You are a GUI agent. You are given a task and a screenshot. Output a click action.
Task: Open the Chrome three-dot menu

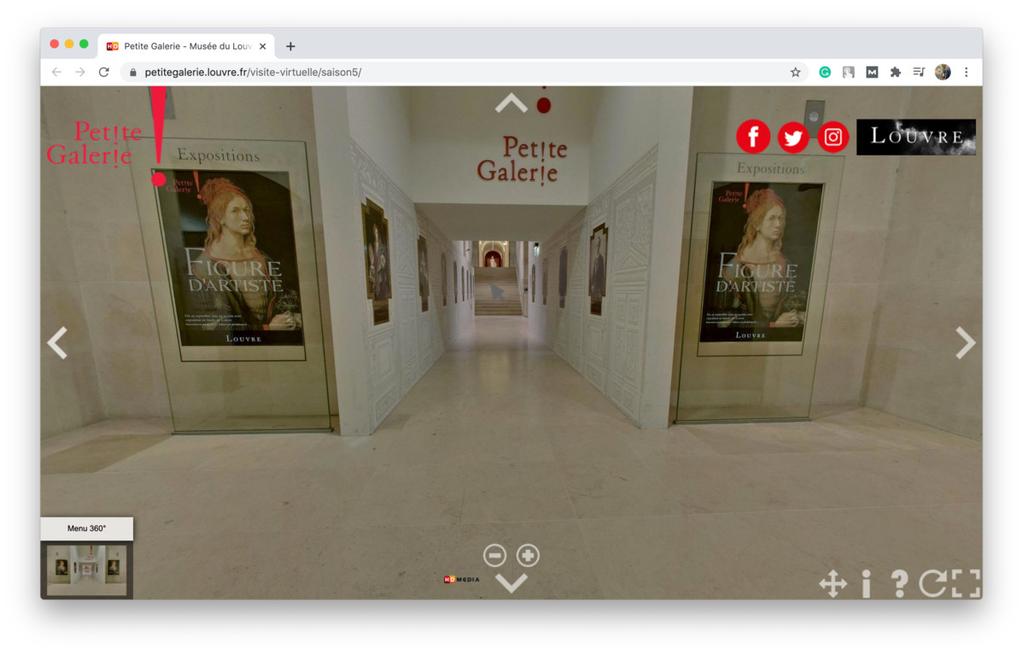coord(967,73)
